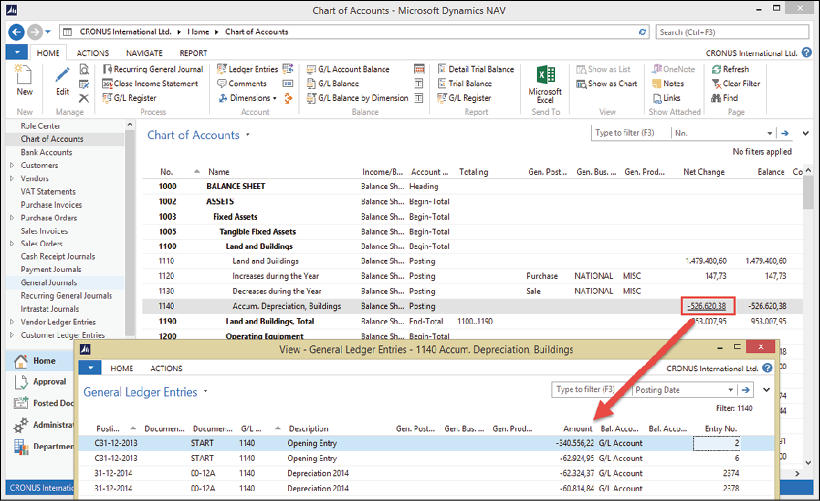Open G/L Register in the Process group
Screen dimensions: 820x501
tap(129, 98)
